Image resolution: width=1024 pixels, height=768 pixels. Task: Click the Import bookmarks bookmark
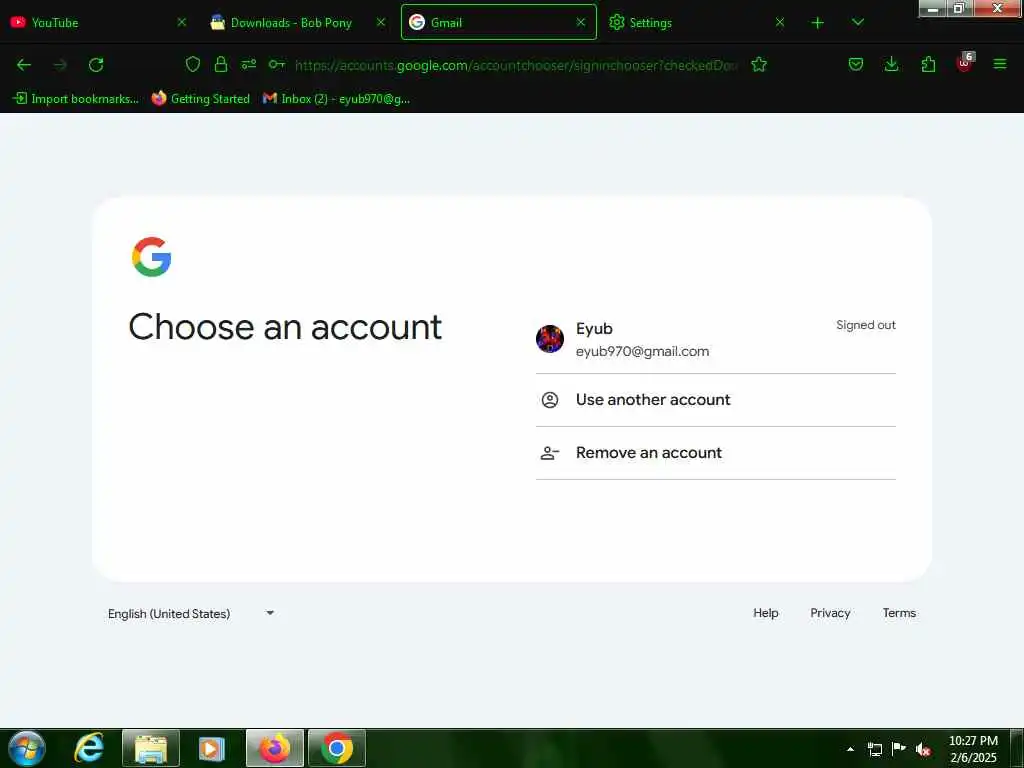[x=76, y=99]
